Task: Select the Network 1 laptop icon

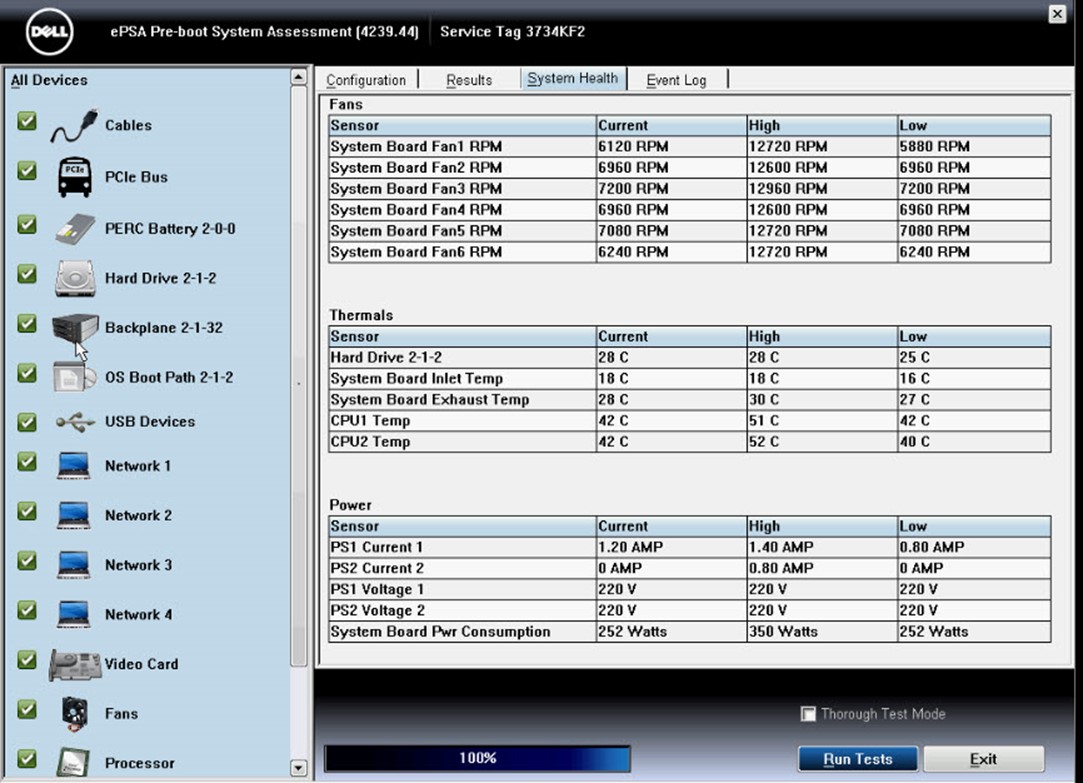Action: [x=73, y=465]
